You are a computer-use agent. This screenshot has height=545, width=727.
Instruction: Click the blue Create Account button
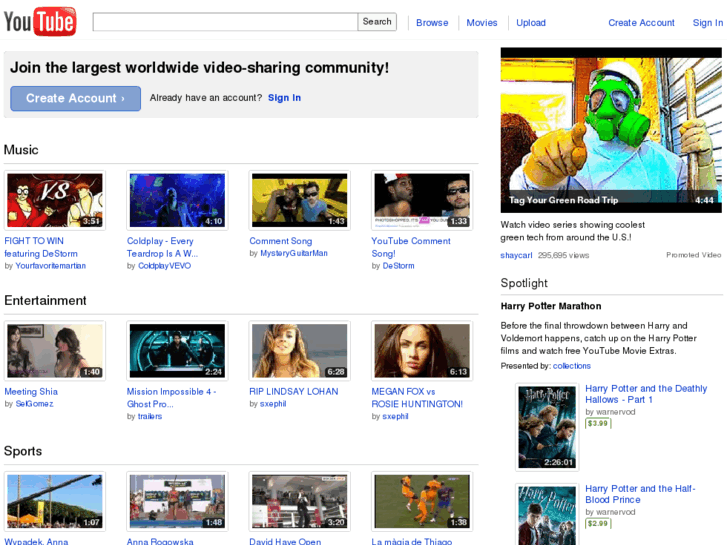click(x=75, y=98)
